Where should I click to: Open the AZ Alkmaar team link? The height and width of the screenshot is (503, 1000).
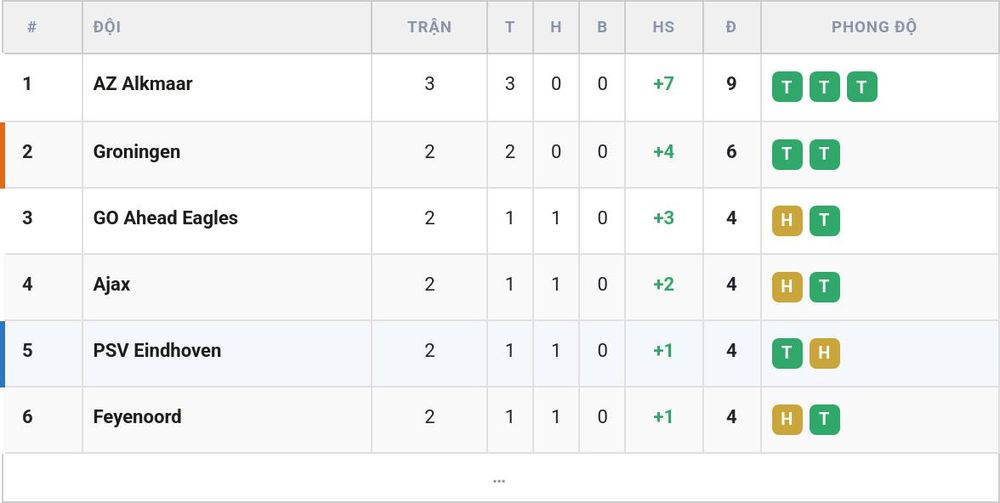pyautogui.click(x=143, y=84)
